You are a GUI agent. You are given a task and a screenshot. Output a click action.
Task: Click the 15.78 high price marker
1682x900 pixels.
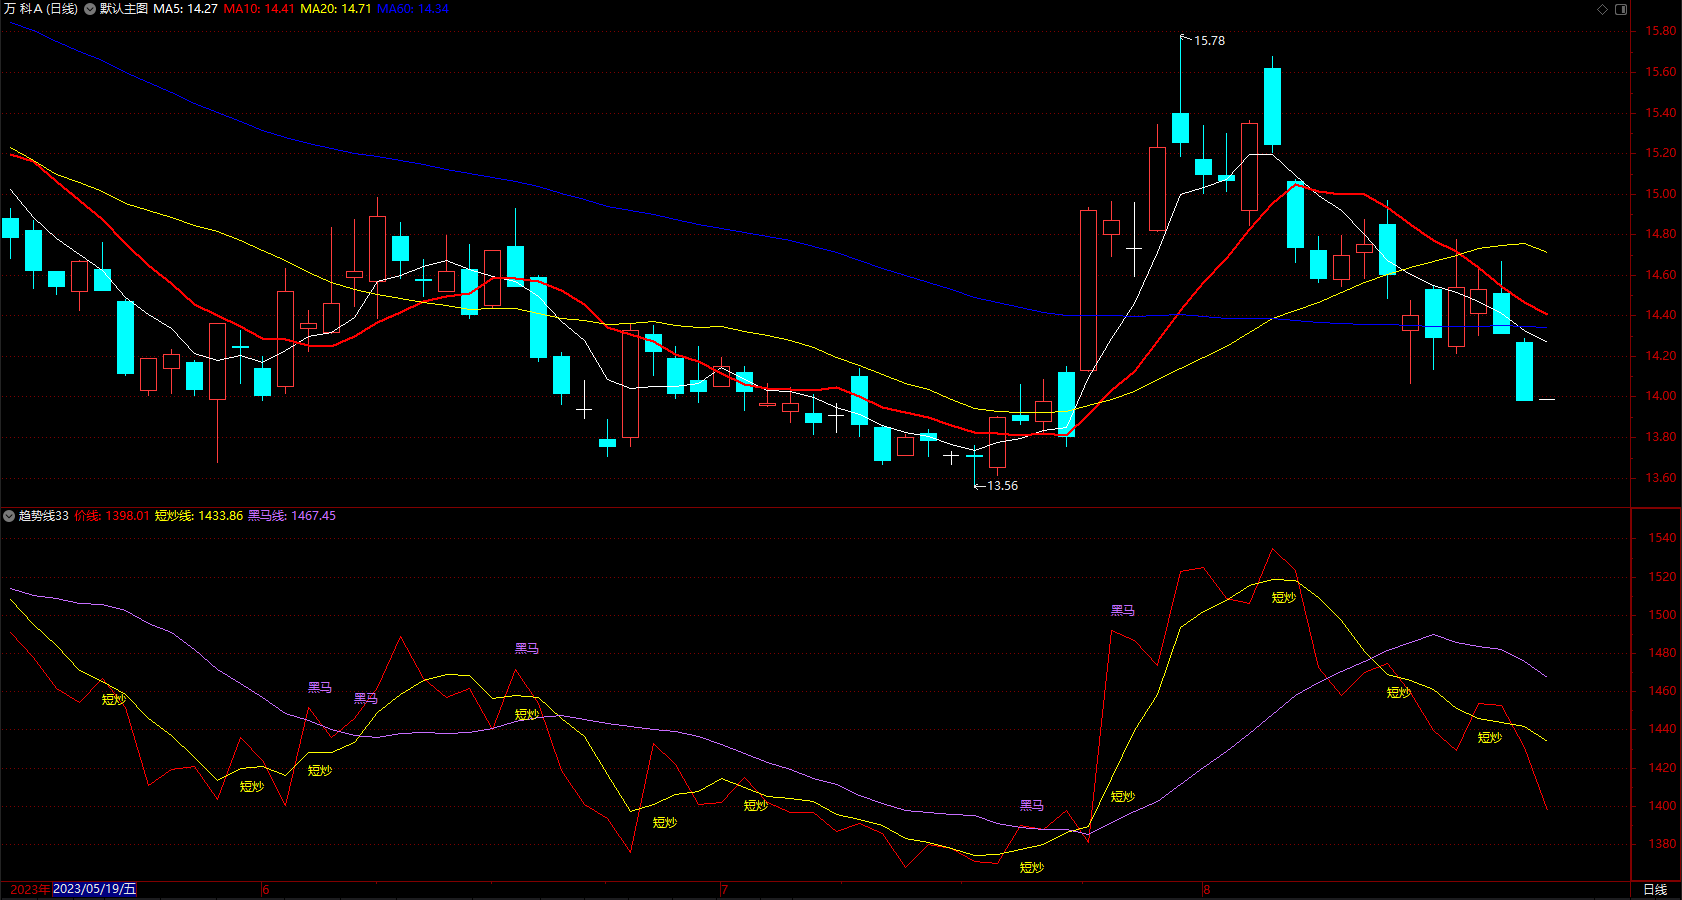click(x=1209, y=41)
